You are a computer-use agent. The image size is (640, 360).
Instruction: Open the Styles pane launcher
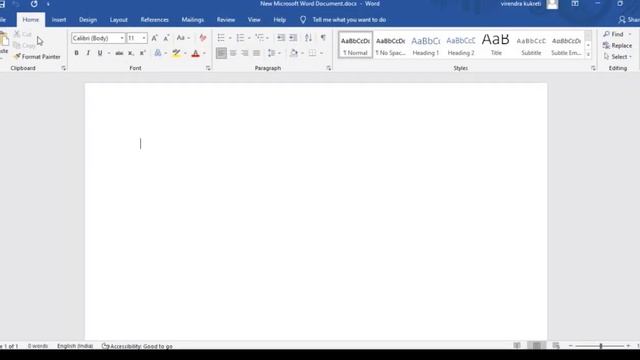tap(593, 68)
